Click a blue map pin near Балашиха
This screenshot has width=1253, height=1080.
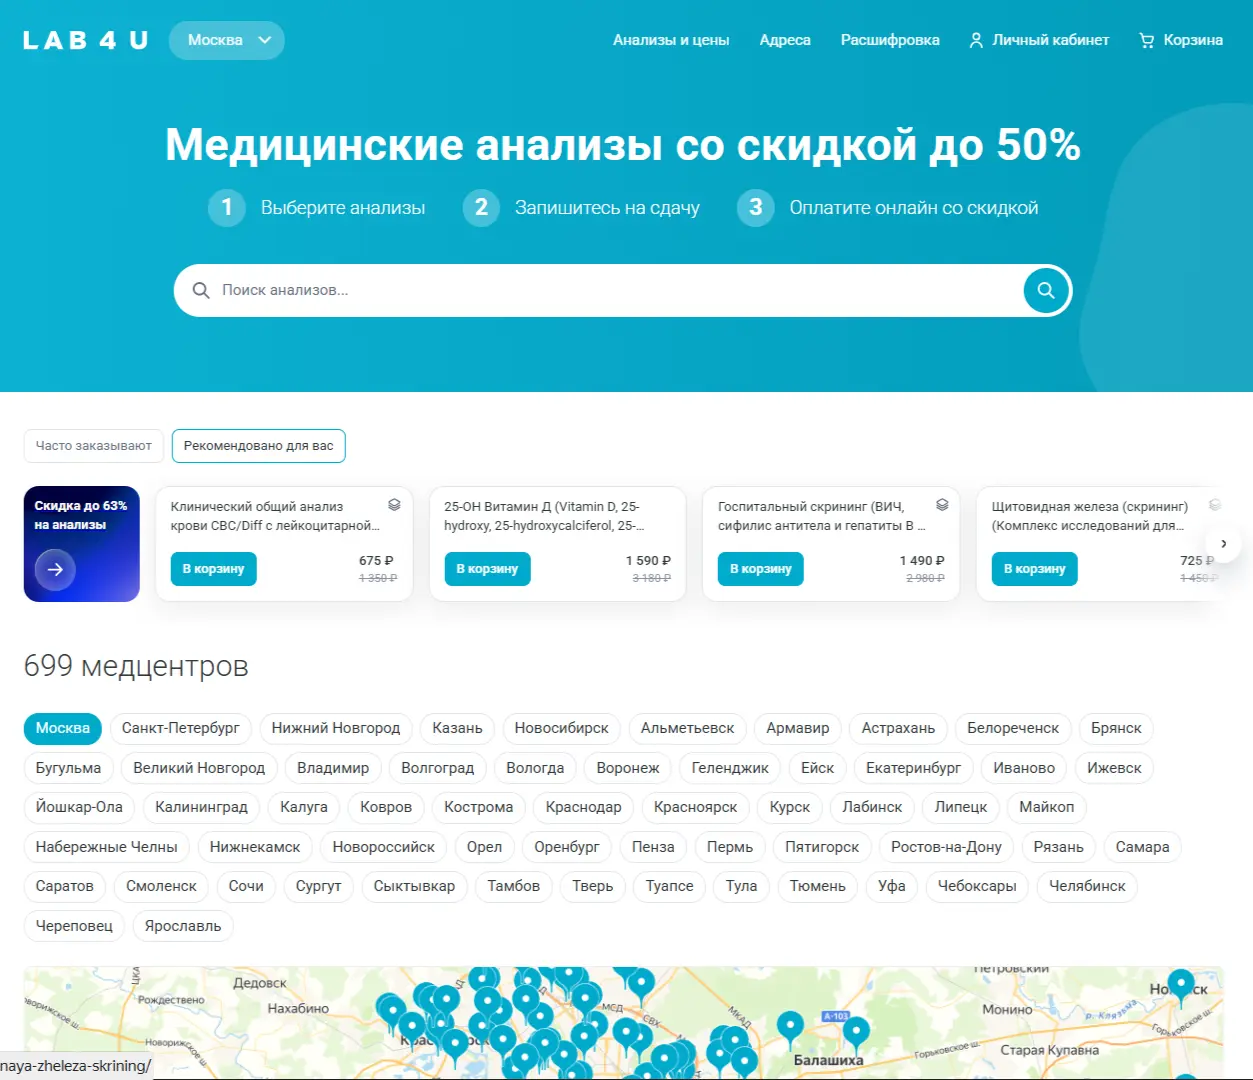click(x=789, y=1022)
